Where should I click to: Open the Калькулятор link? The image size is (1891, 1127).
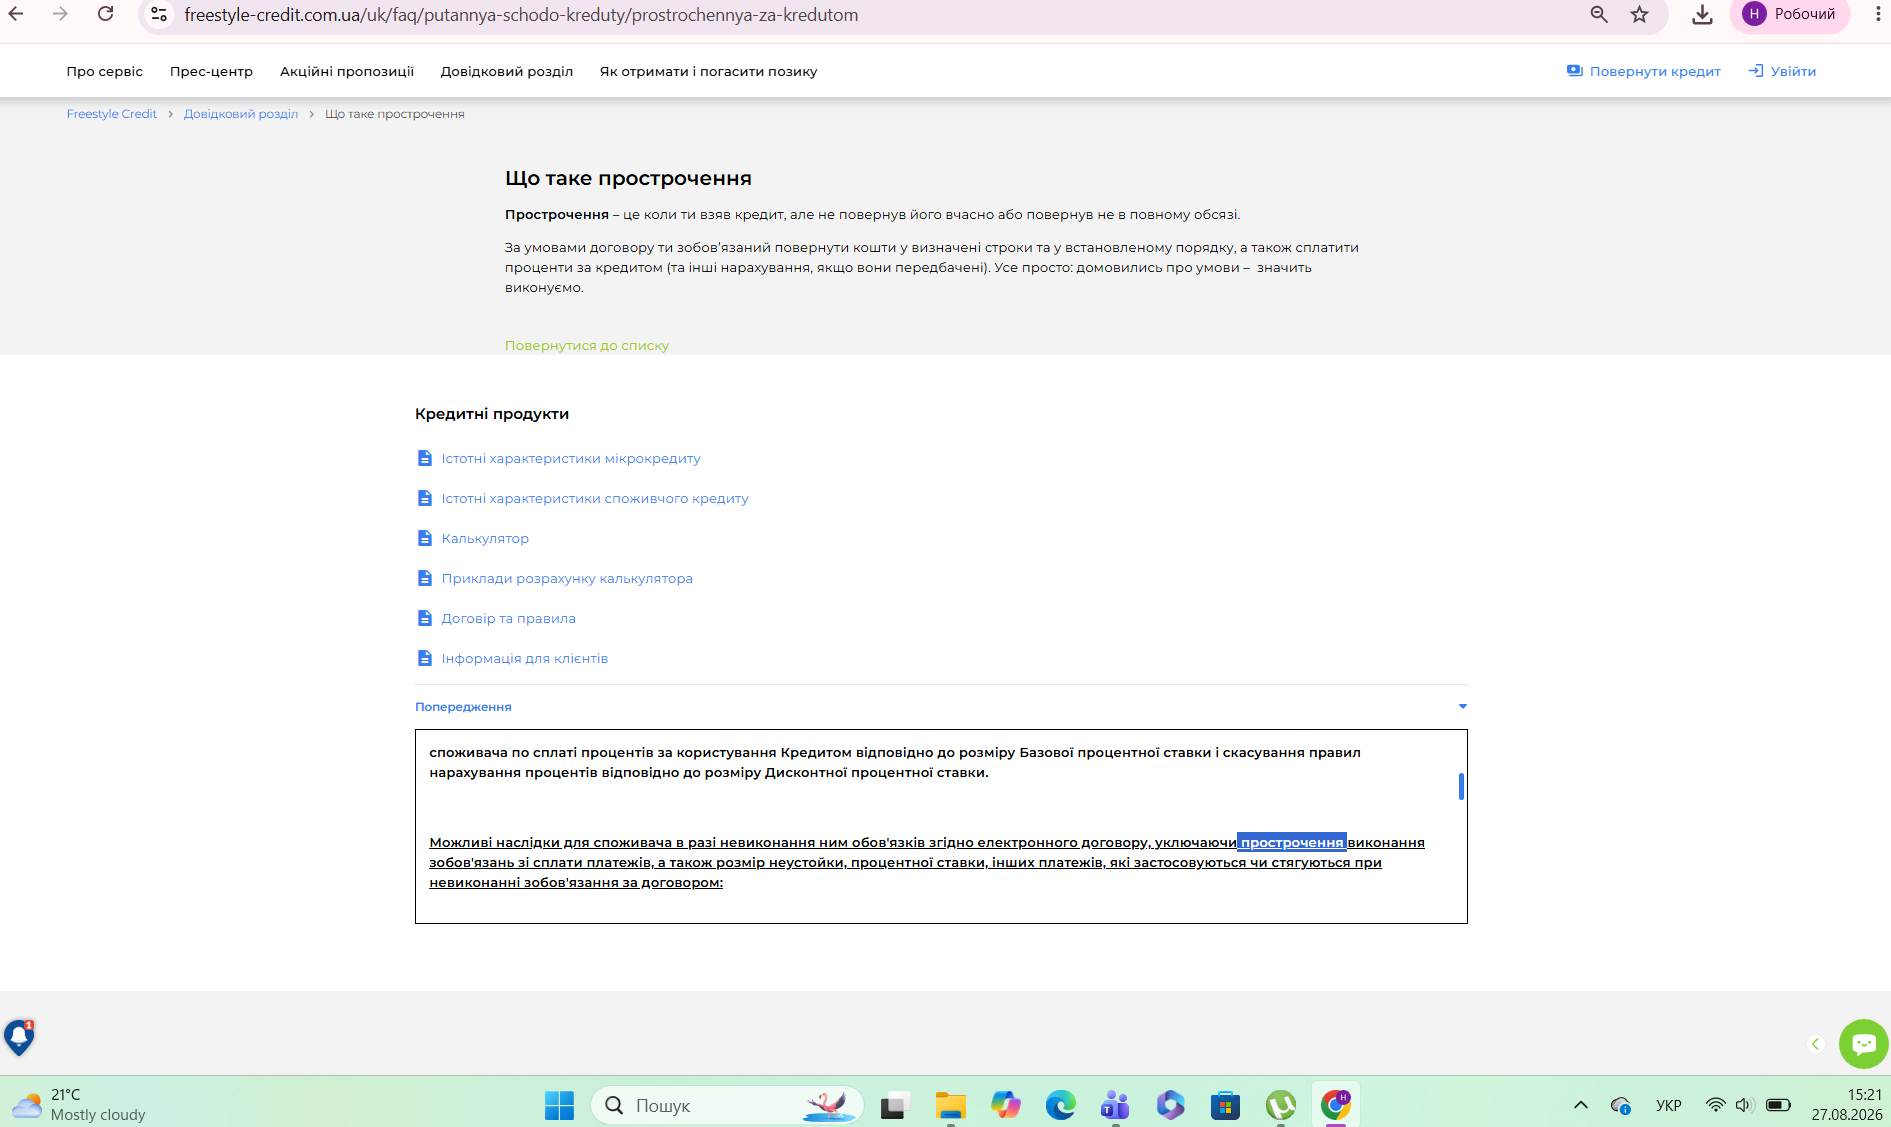point(485,538)
